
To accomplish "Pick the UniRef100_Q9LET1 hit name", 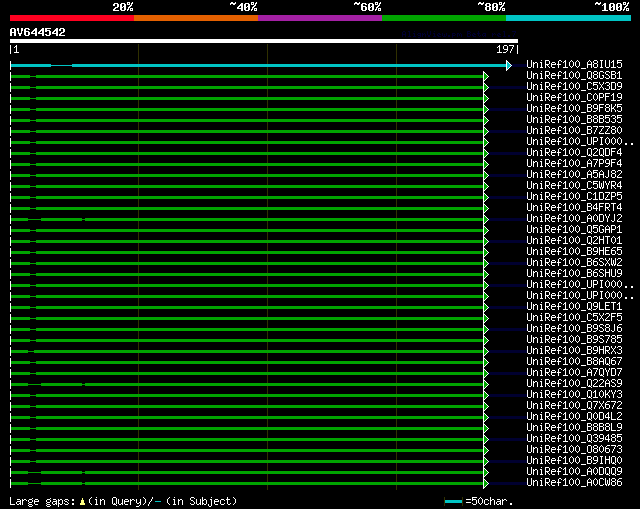I will [574, 307].
